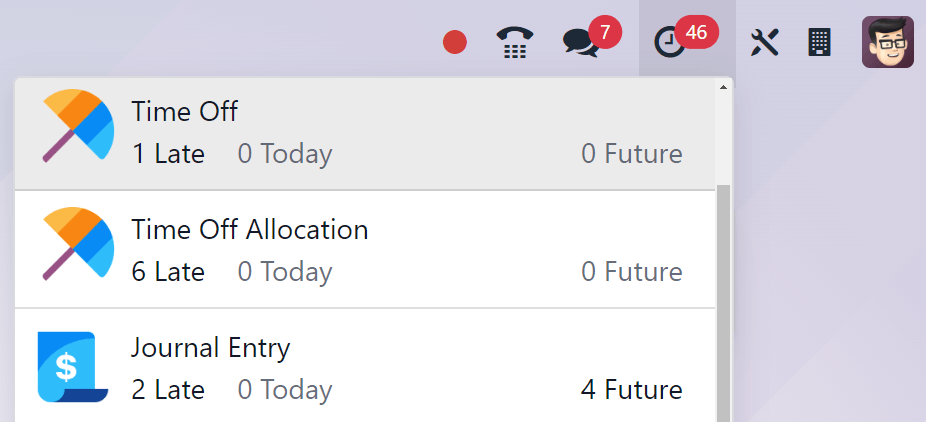Viewport: 926px width, 422px height.
Task: Show 6 Late Time Off Allocation activities
Action: point(168,272)
